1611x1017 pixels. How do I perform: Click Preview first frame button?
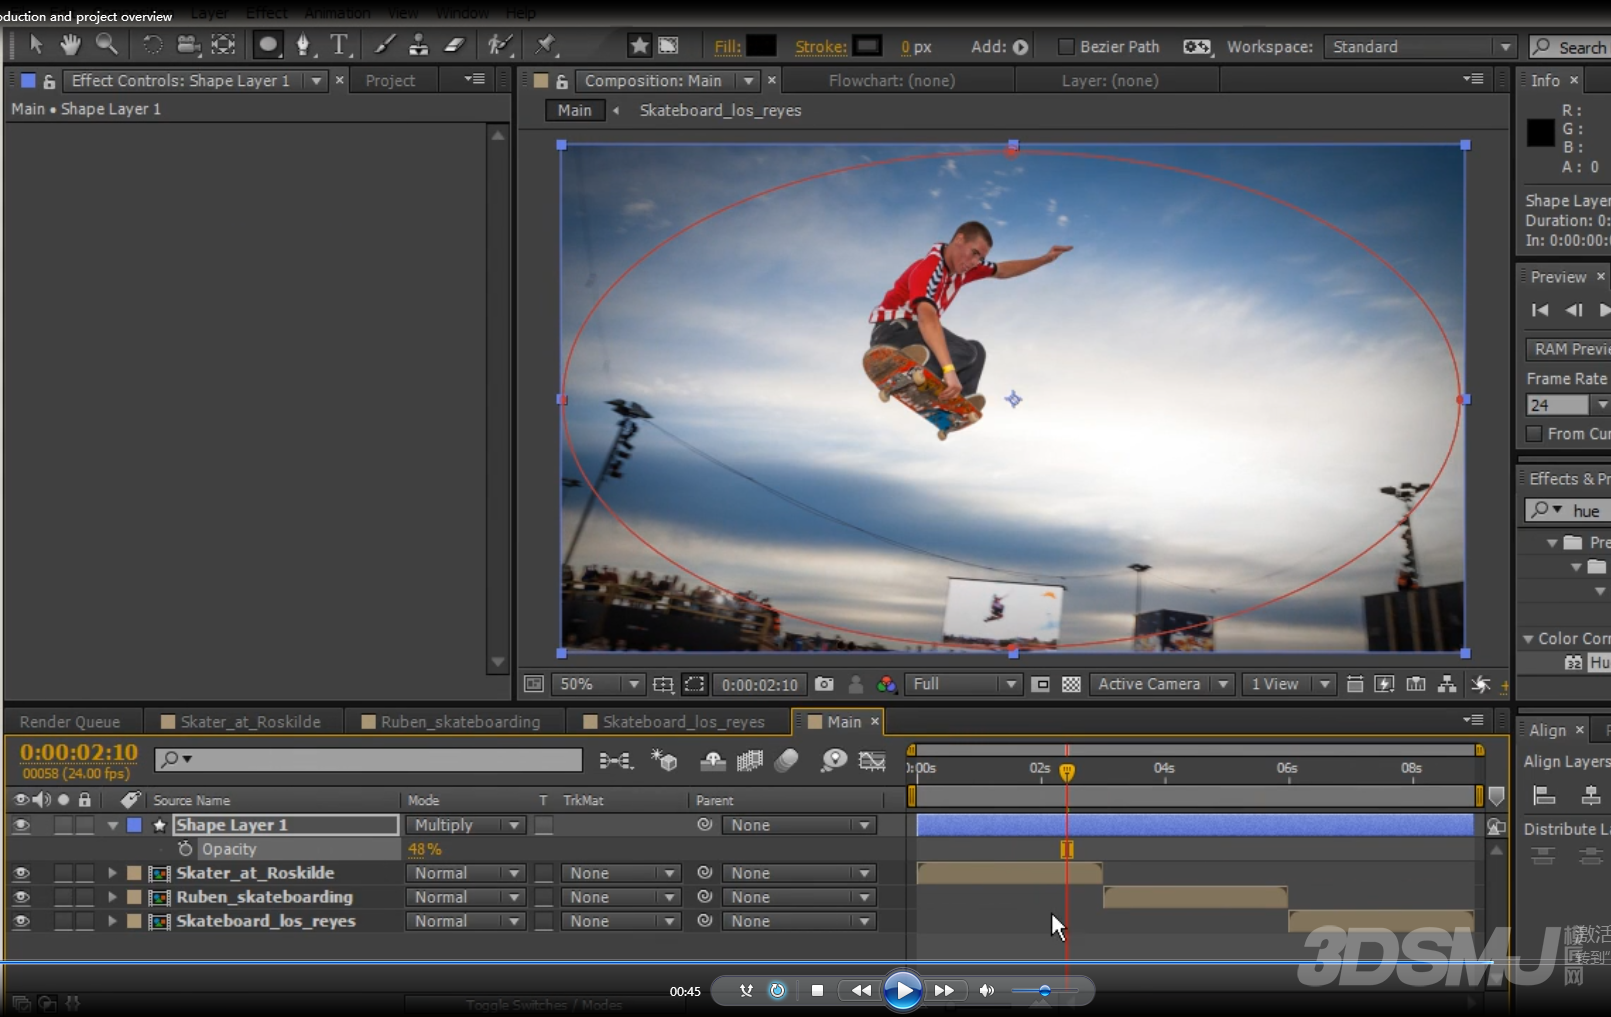[x=1540, y=310]
